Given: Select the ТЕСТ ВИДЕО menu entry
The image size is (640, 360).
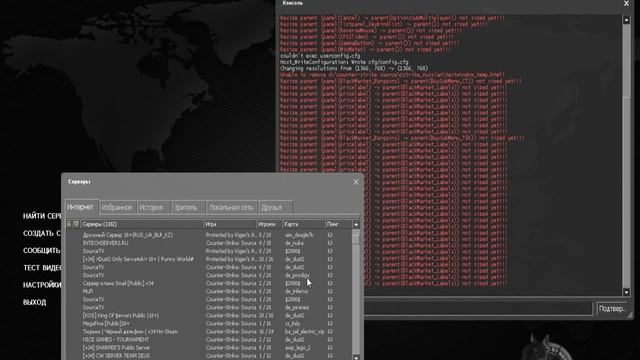Looking at the screenshot, I should (x=42, y=268).
